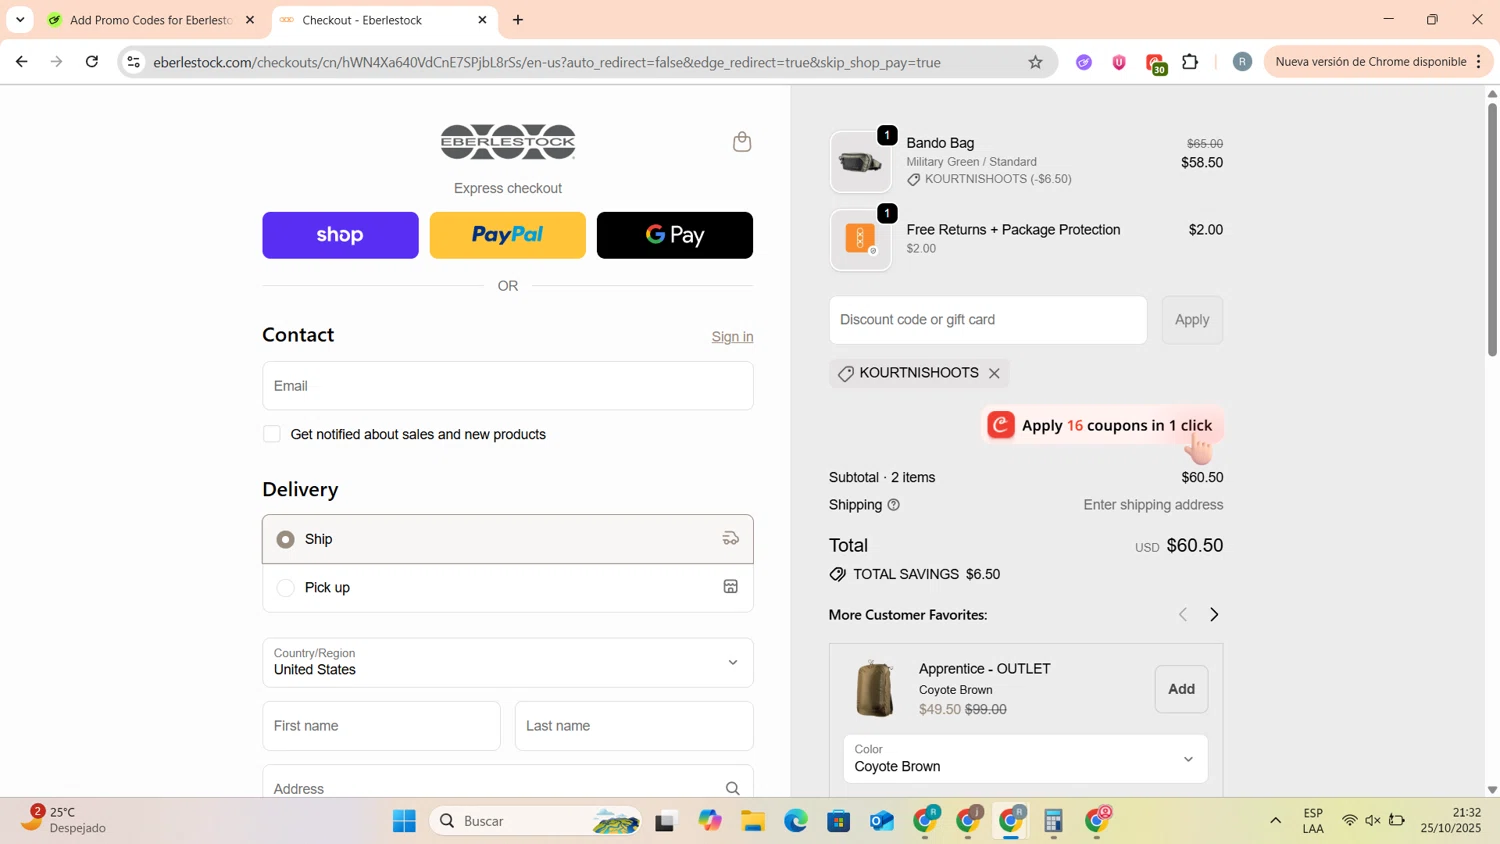
Task: Check Get notified about sales checkbox
Action: (x=272, y=434)
